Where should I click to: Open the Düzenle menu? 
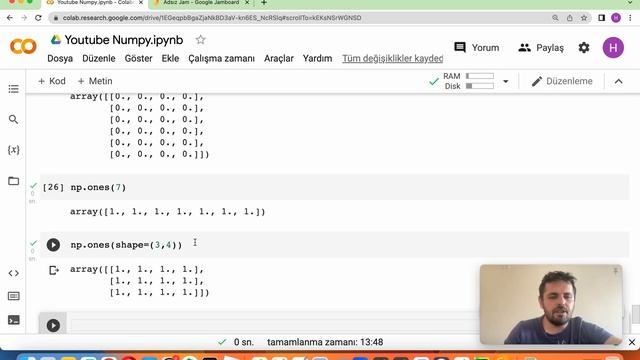pyautogui.click(x=99, y=58)
